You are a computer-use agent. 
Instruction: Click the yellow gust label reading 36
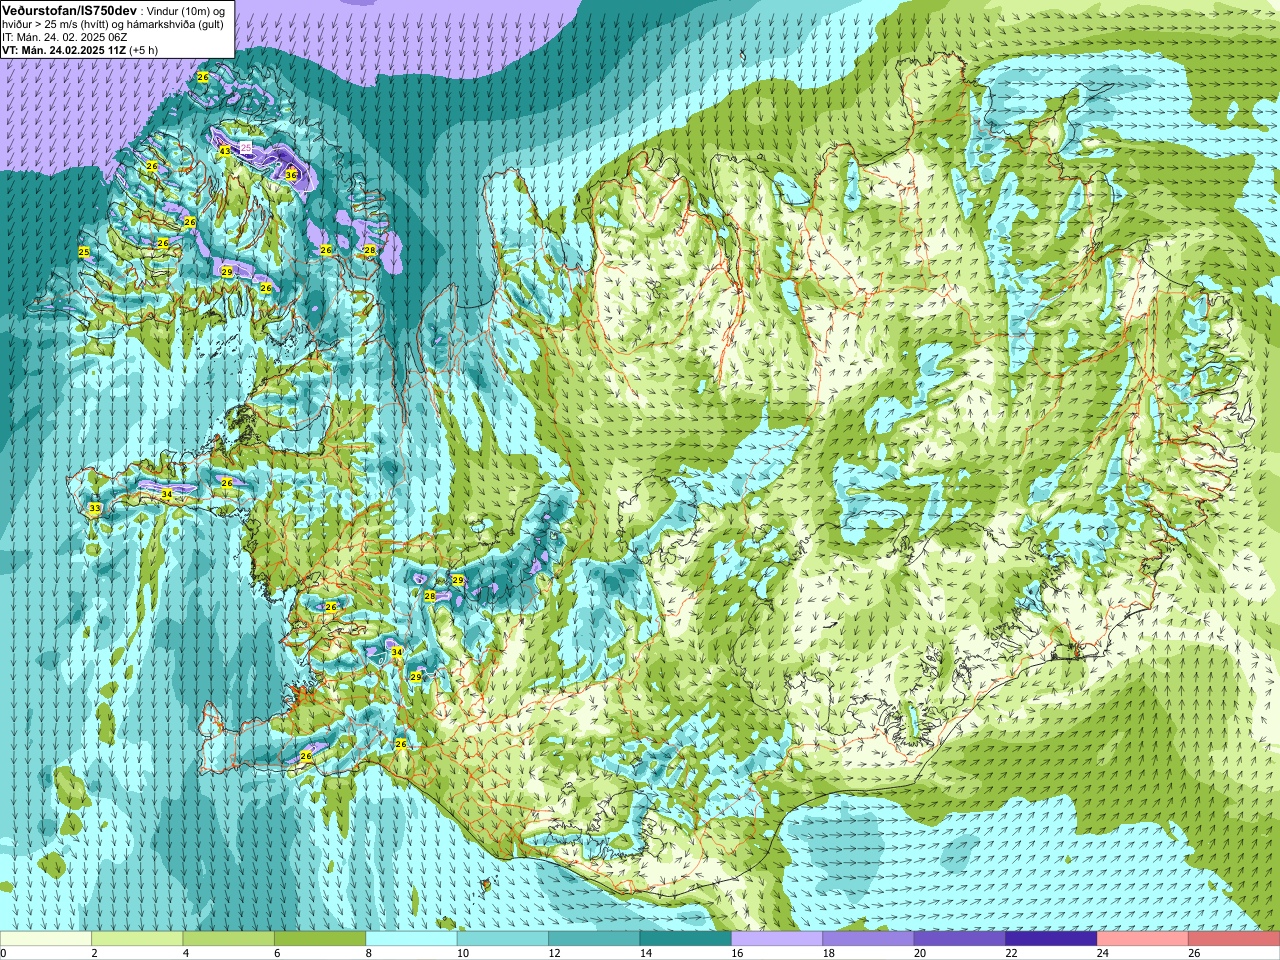pyautogui.click(x=291, y=174)
